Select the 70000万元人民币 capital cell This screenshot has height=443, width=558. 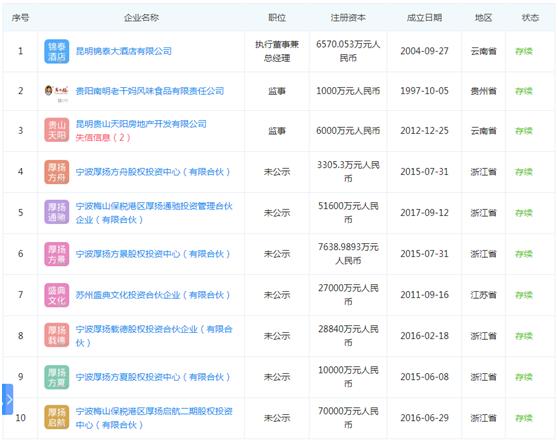coord(348,418)
